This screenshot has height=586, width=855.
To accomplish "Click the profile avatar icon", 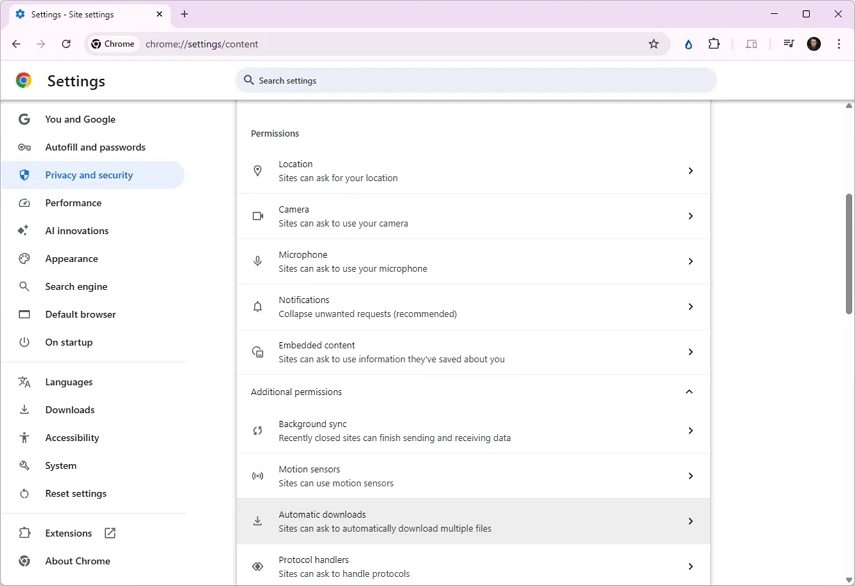I will (813, 44).
